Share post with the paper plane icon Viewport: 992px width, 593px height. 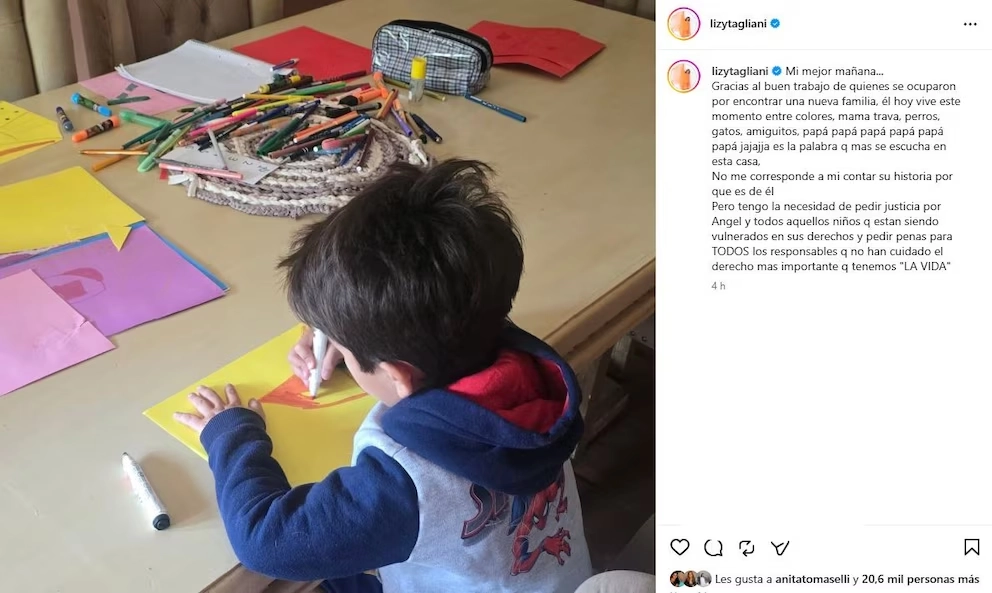[780, 547]
